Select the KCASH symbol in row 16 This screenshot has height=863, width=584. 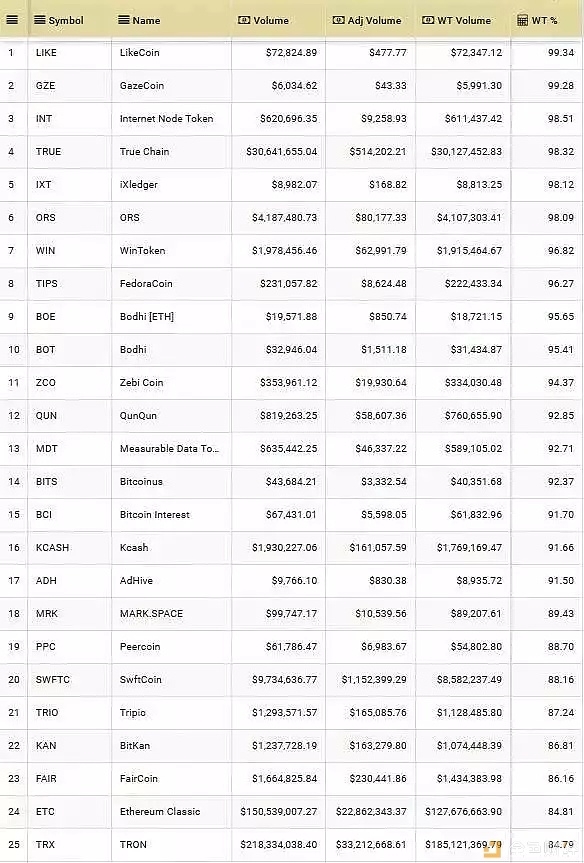coord(52,547)
